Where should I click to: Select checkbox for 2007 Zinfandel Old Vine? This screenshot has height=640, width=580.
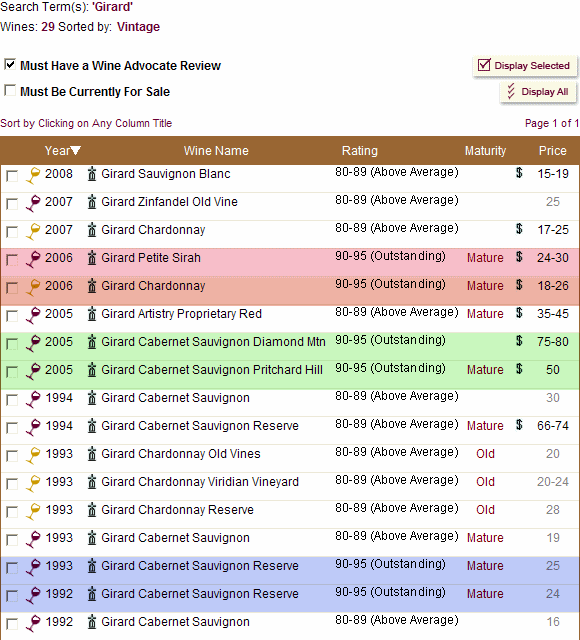(12, 204)
